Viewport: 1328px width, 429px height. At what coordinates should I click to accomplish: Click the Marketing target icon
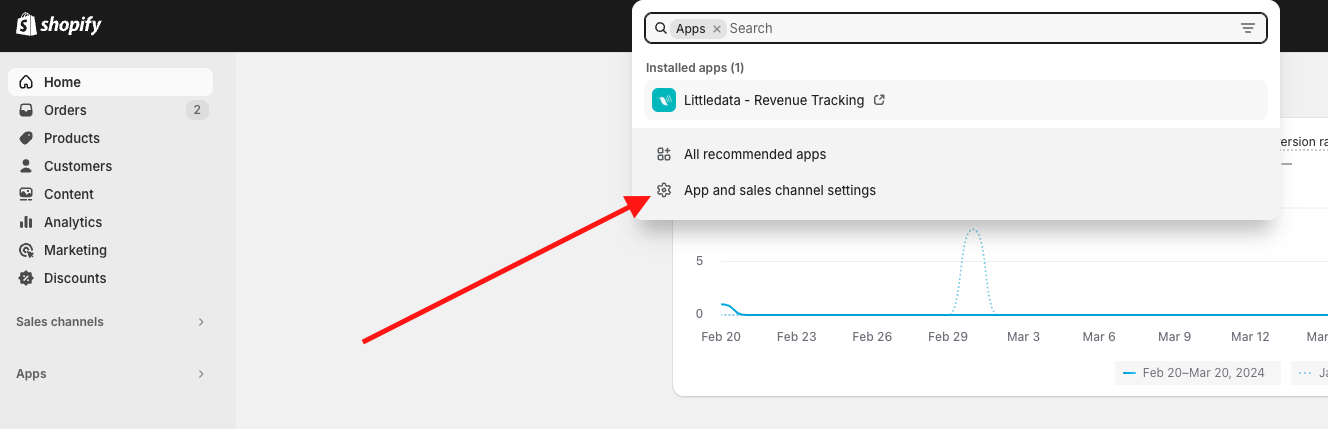[x=26, y=250]
